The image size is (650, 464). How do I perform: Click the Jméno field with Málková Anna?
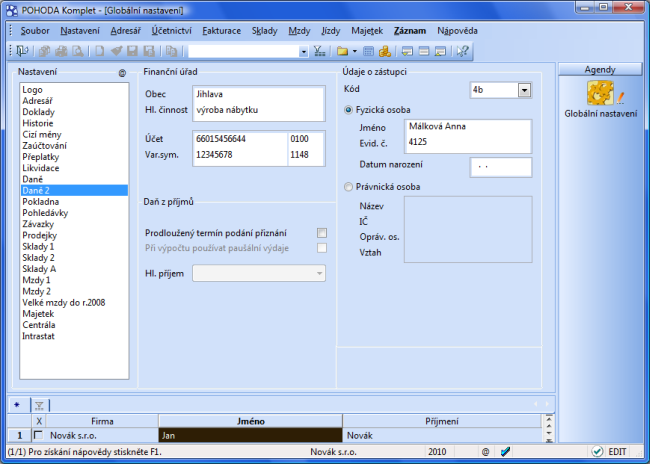468,126
